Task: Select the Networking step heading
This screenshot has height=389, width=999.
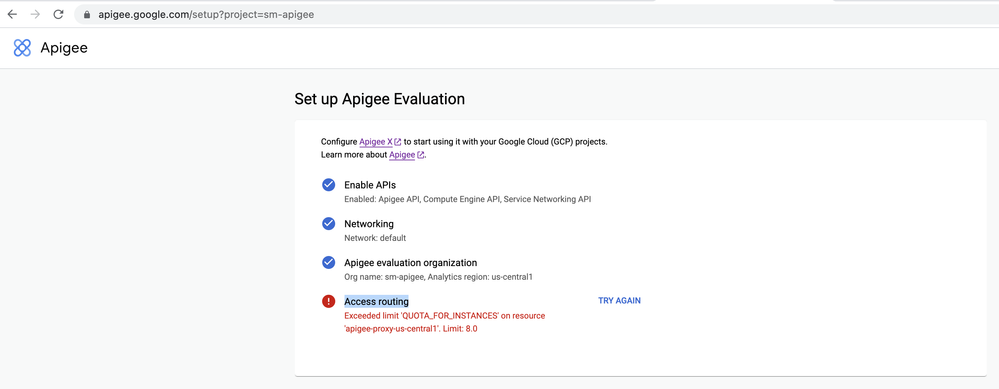Action: coord(369,224)
